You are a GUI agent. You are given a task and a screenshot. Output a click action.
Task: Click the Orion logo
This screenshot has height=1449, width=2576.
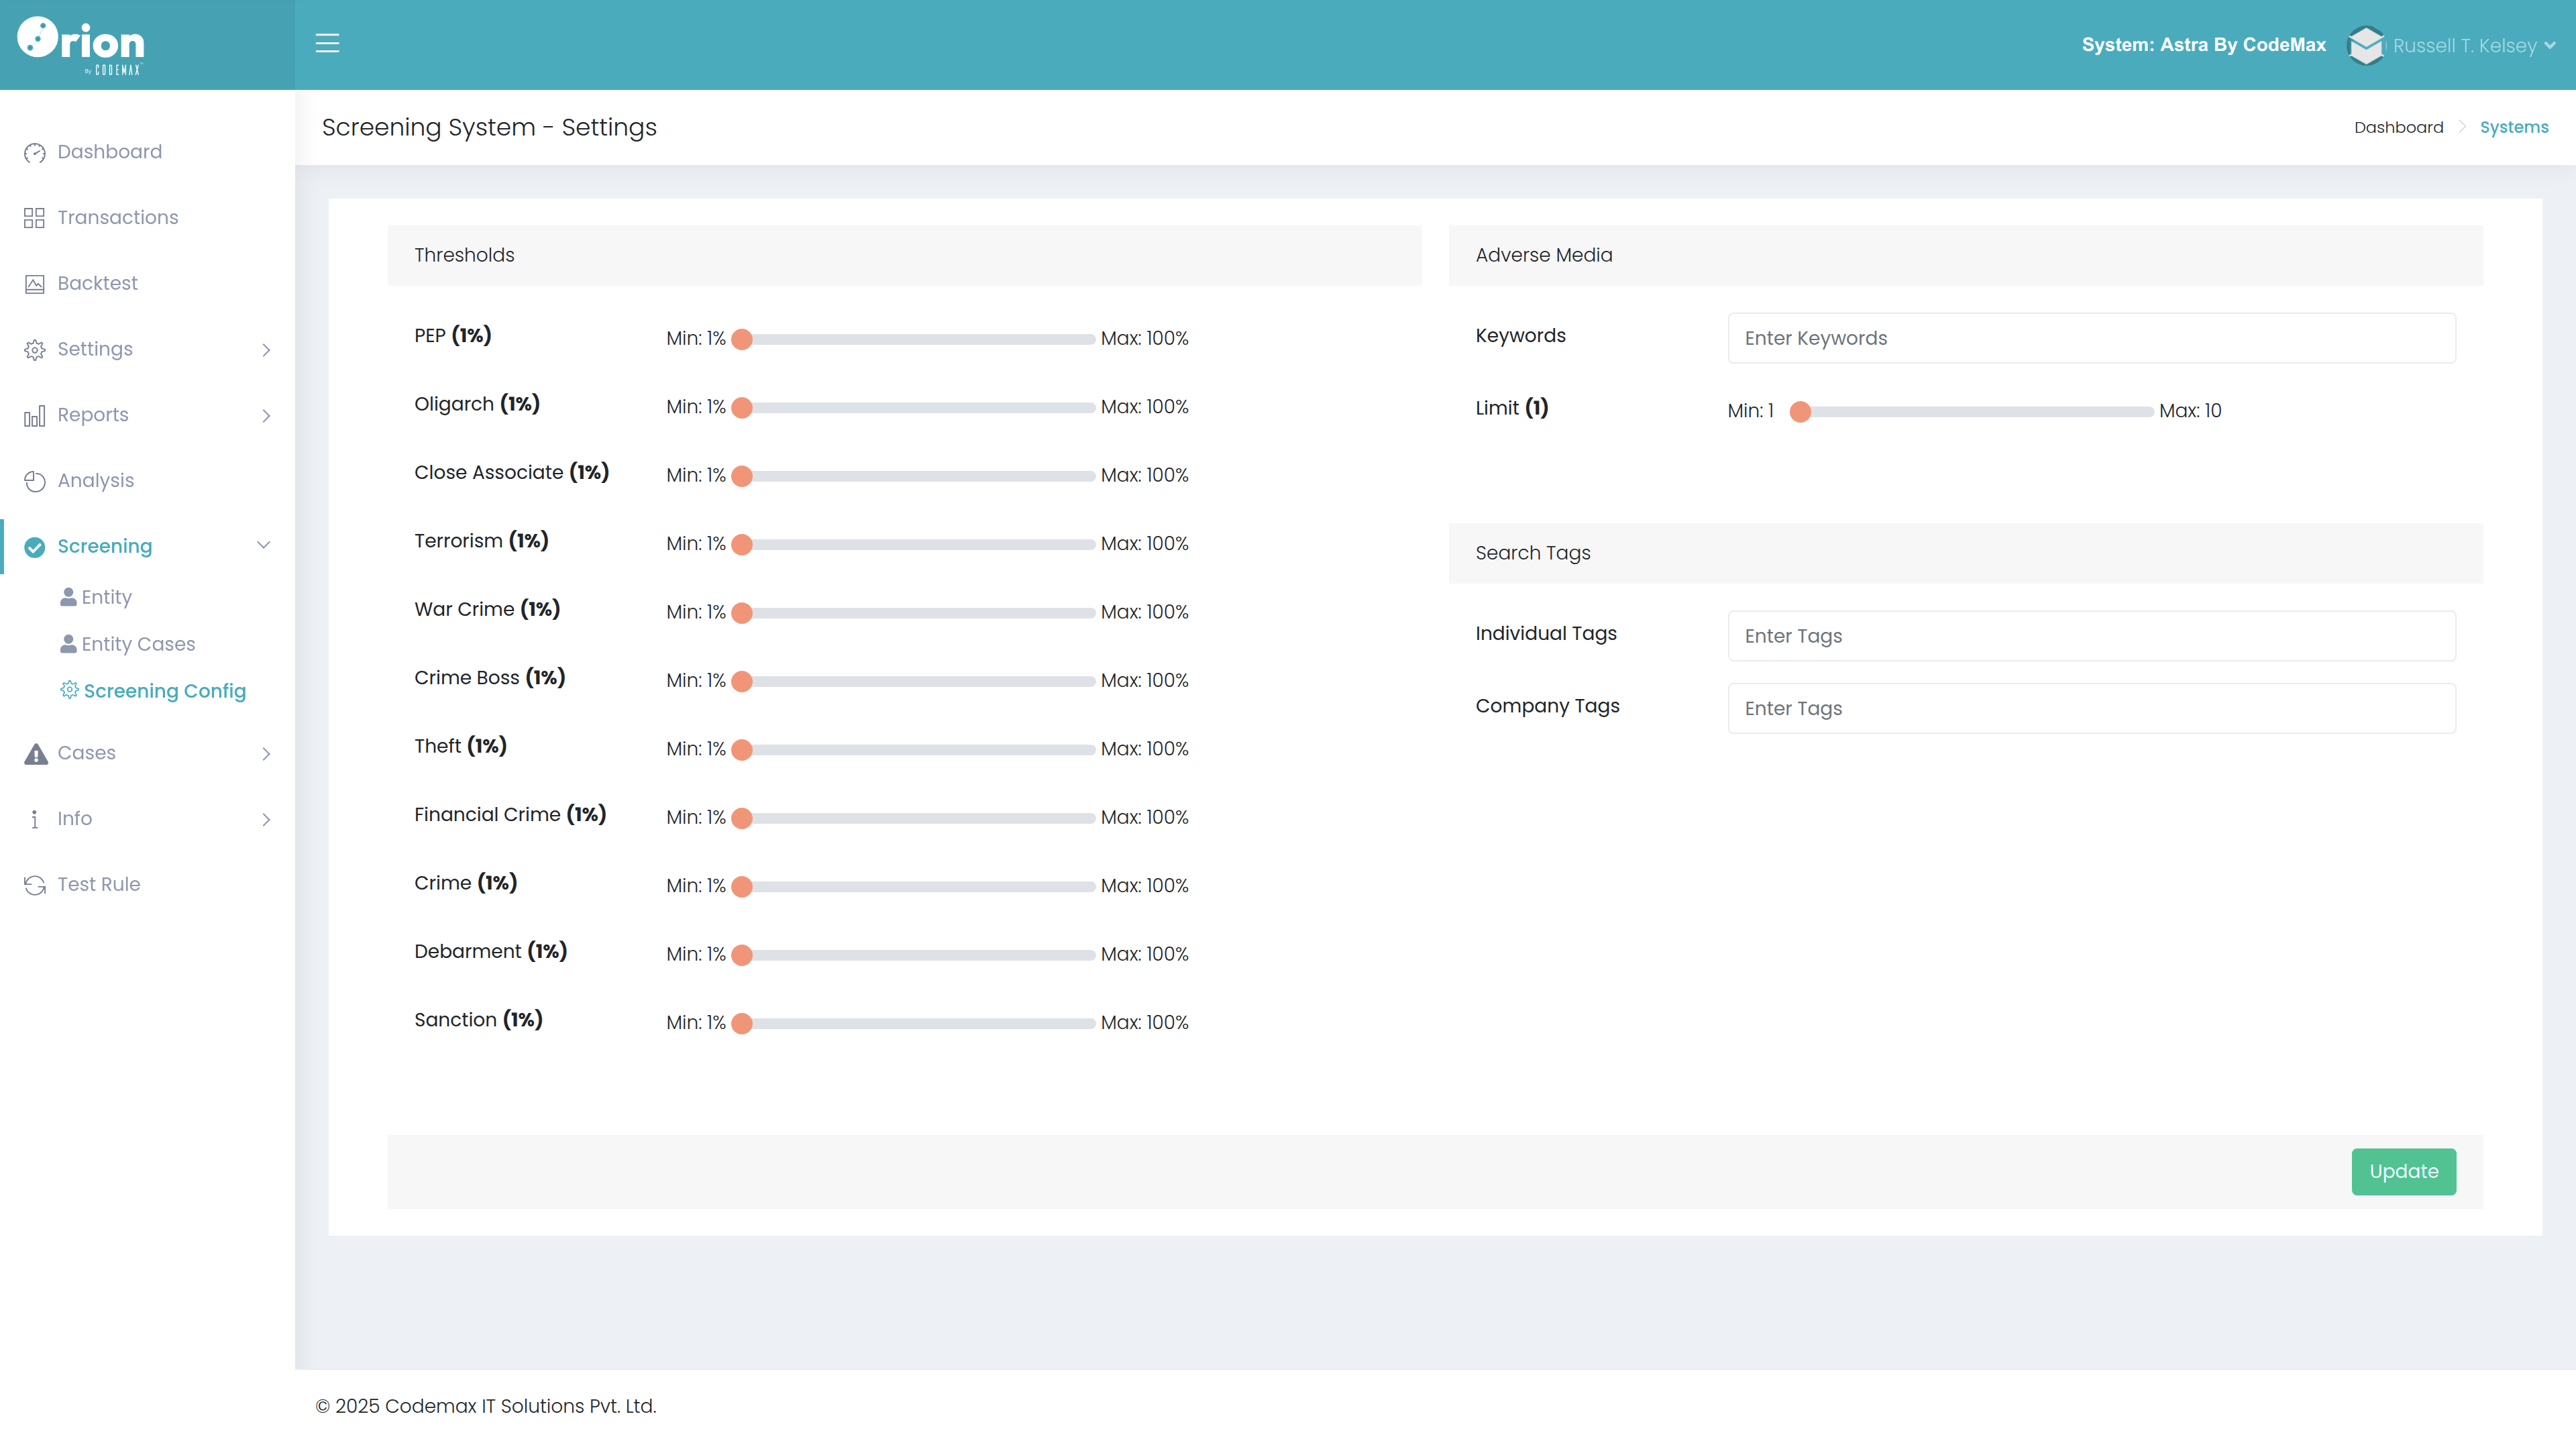pos(81,44)
